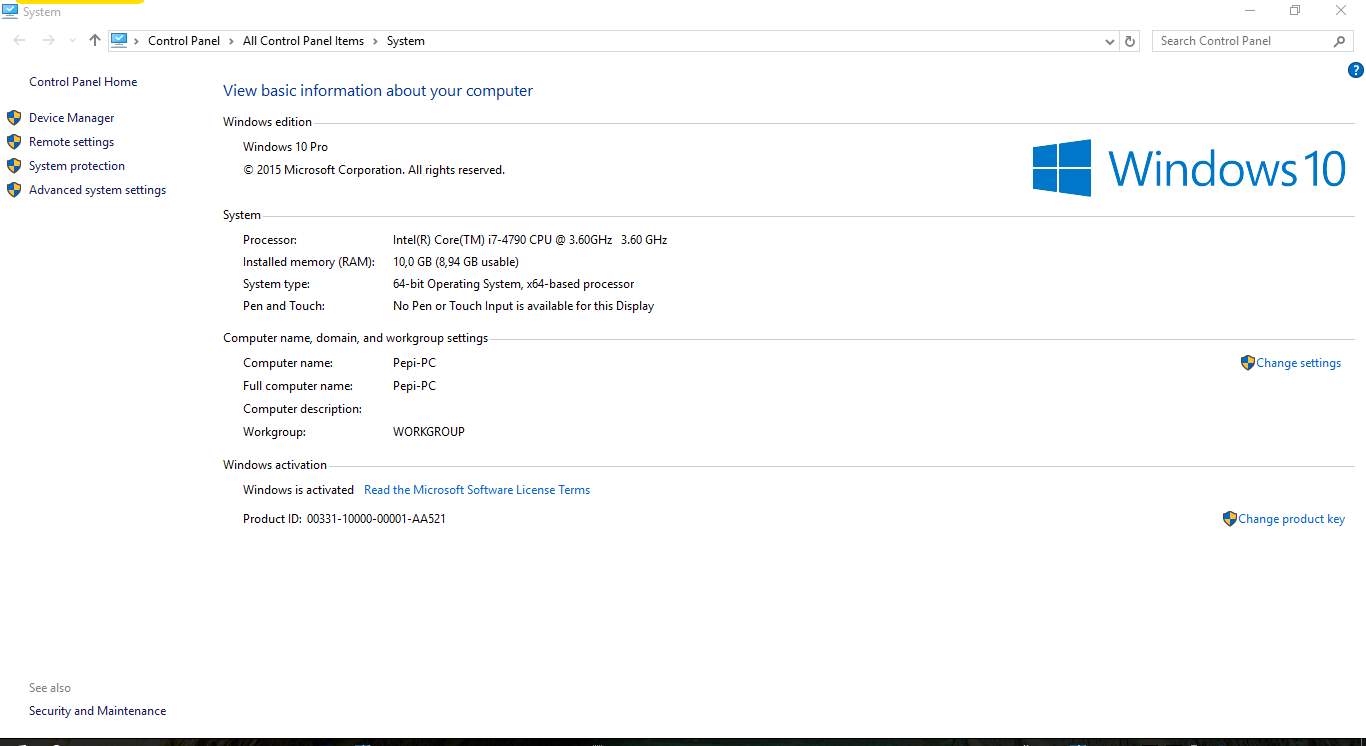Refresh the System page
The height and width of the screenshot is (746, 1366).
[x=1130, y=41]
